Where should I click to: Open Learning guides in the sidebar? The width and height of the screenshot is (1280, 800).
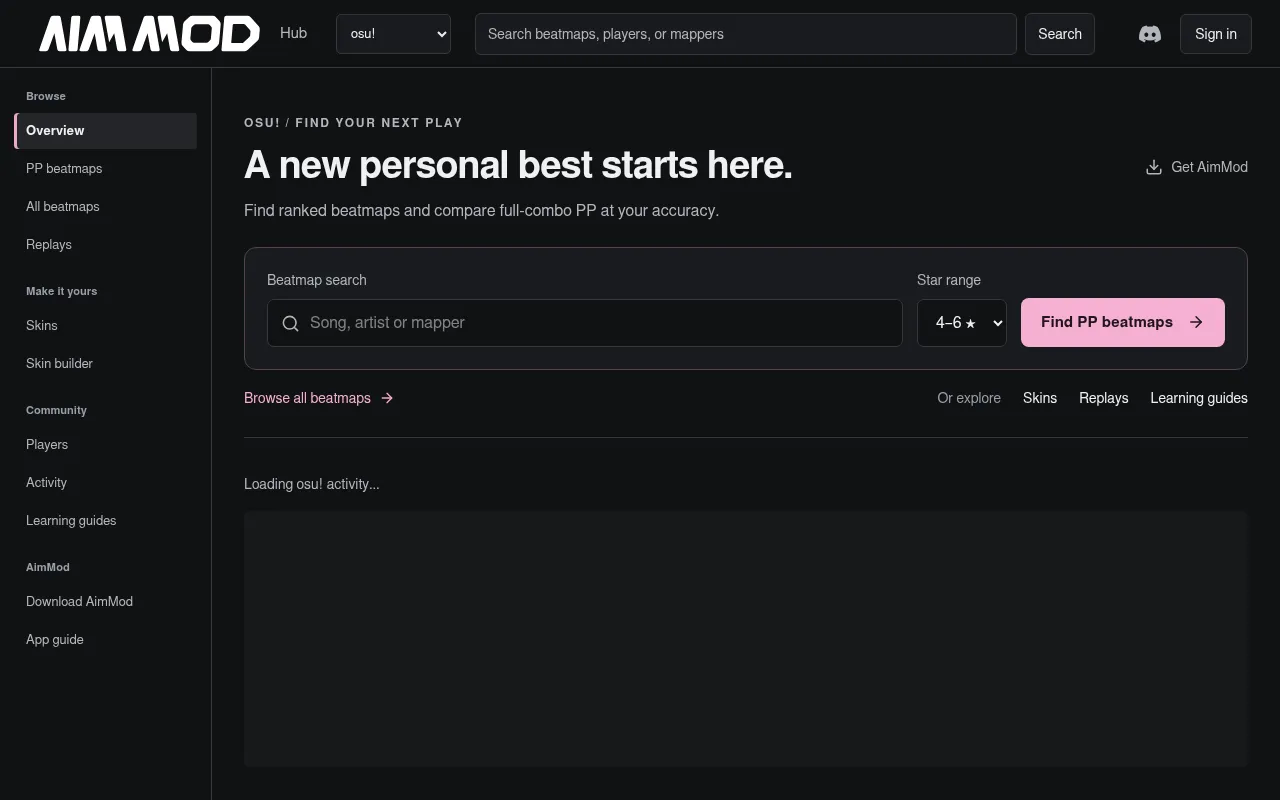tap(106, 521)
